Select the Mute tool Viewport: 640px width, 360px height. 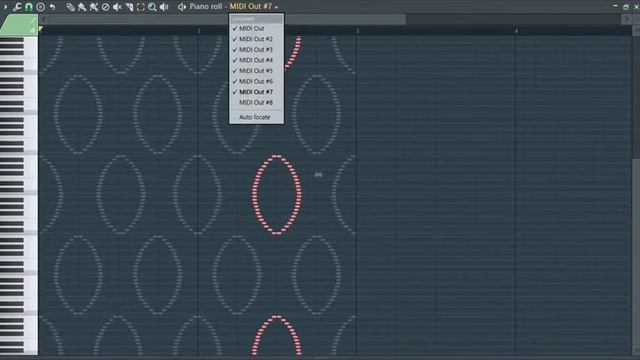pyautogui.click(x=117, y=7)
